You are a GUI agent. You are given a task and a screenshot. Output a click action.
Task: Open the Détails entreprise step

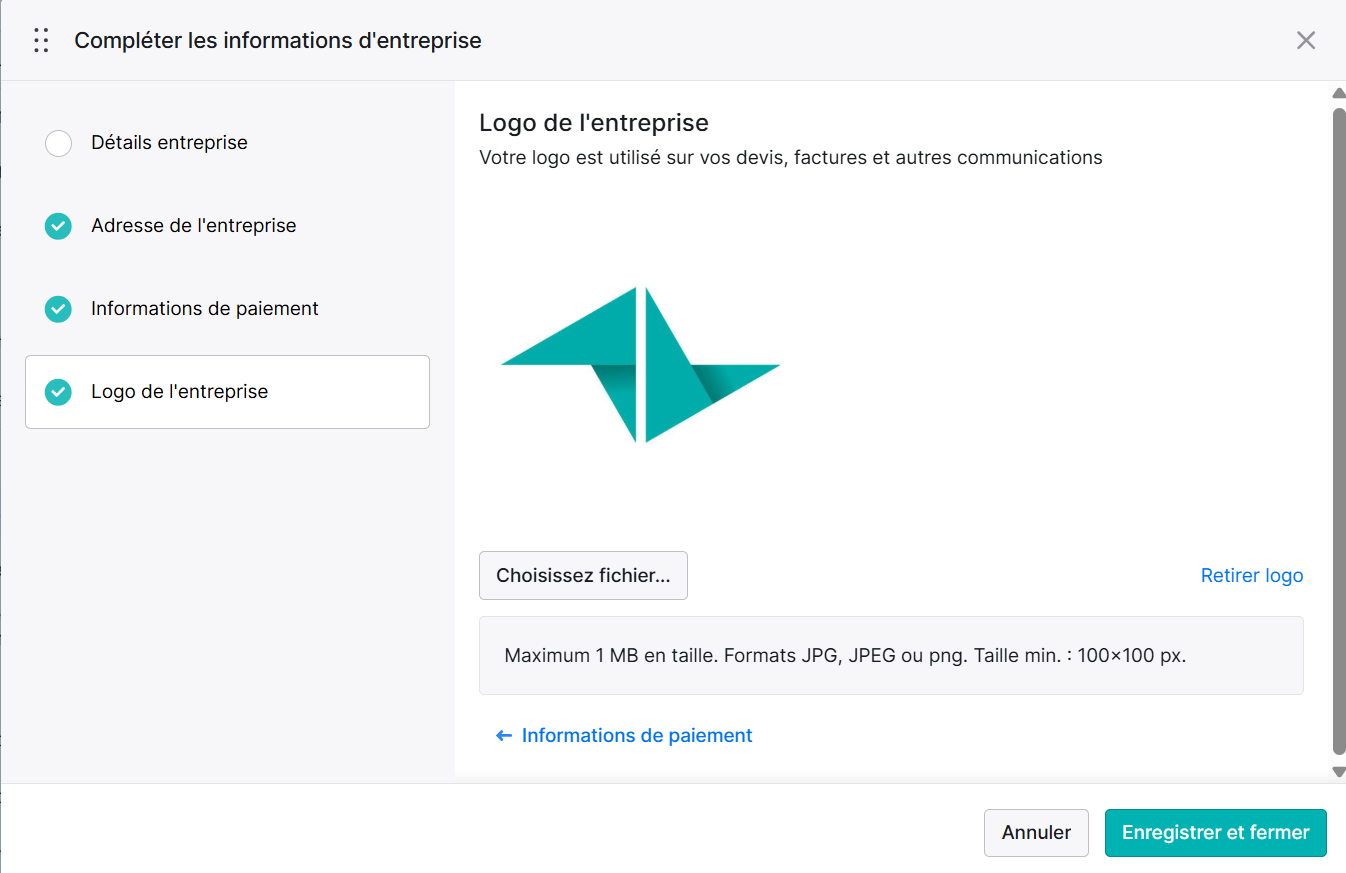coord(227,143)
